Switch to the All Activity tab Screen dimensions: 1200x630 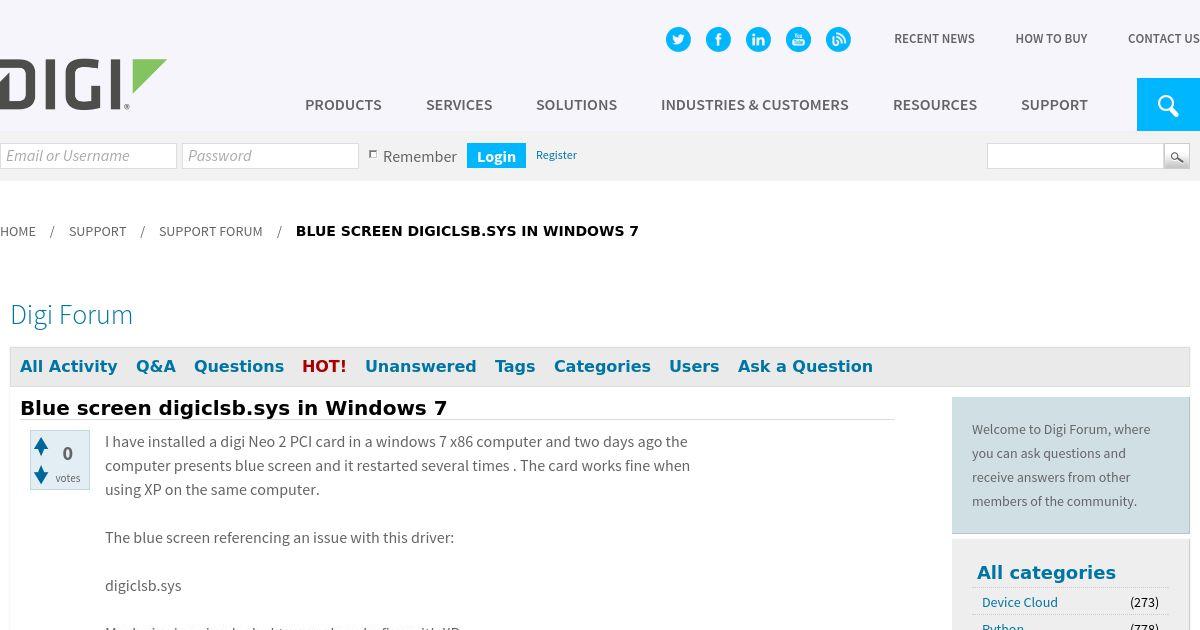click(68, 366)
